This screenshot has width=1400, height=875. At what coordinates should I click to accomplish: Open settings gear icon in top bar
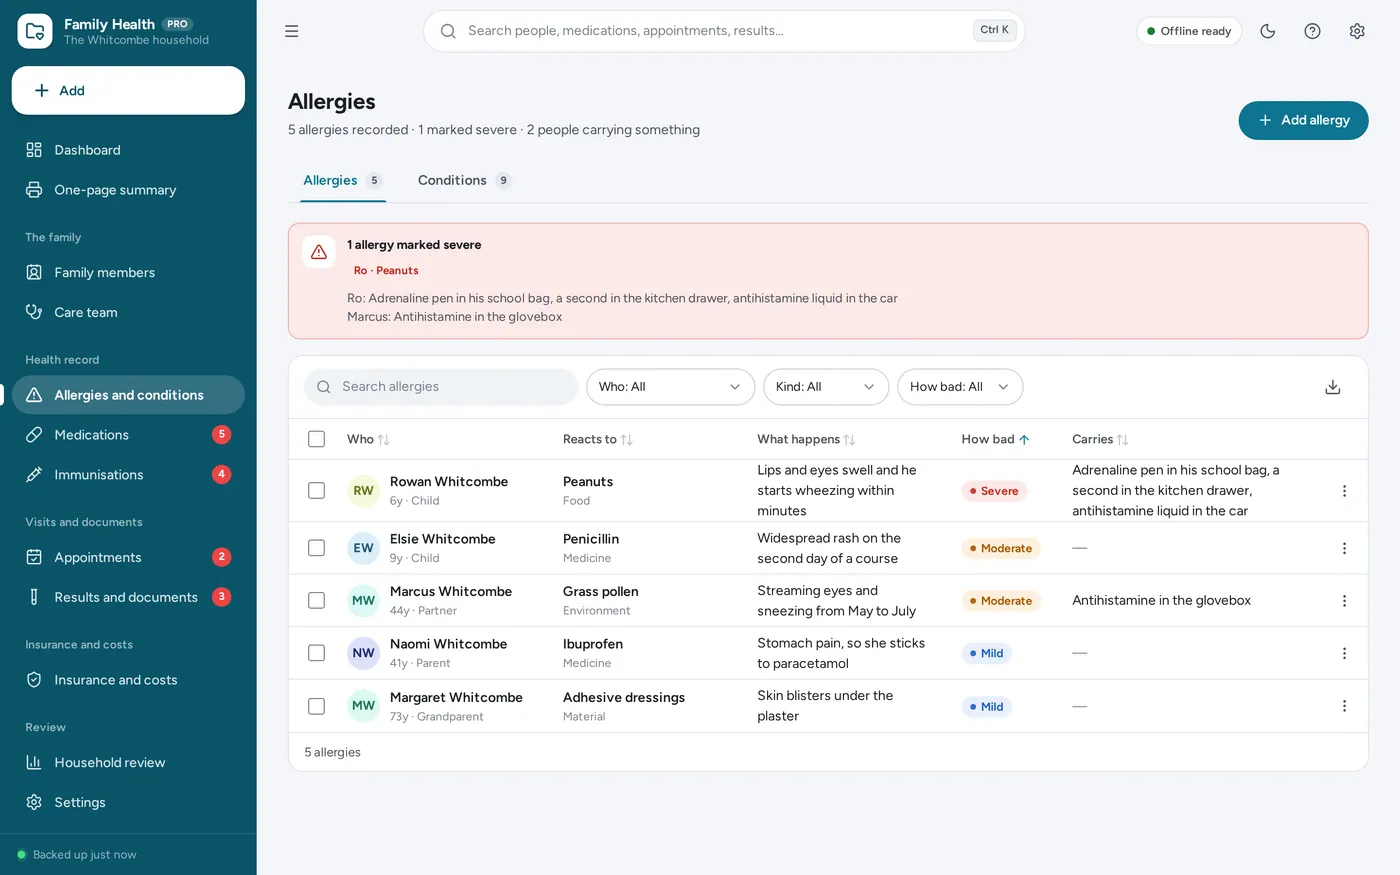[1357, 31]
